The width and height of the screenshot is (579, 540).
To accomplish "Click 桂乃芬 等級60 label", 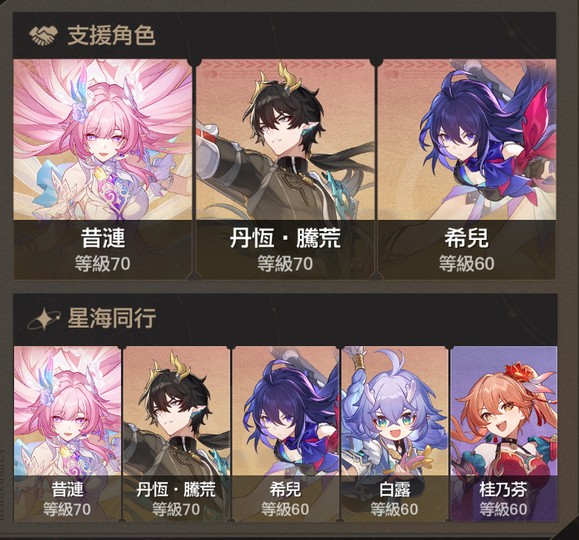I will click(504, 509).
